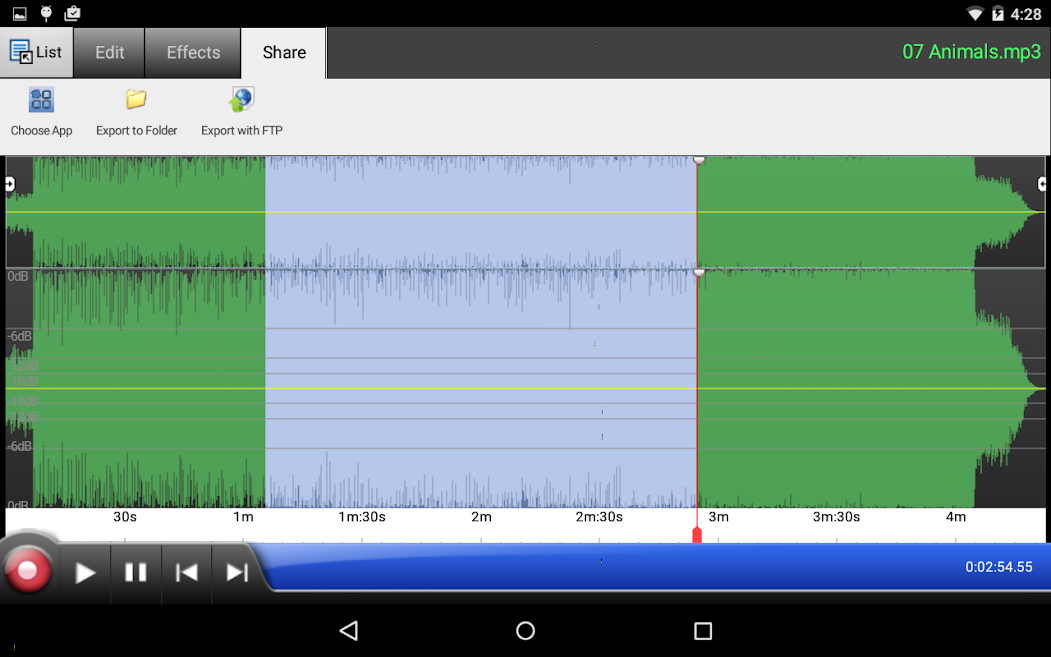
Task: Pause the audio playback
Action: (135, 572)
